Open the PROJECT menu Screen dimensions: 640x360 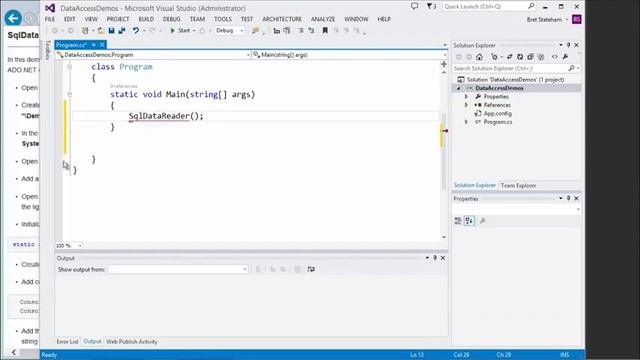[118, 19]
